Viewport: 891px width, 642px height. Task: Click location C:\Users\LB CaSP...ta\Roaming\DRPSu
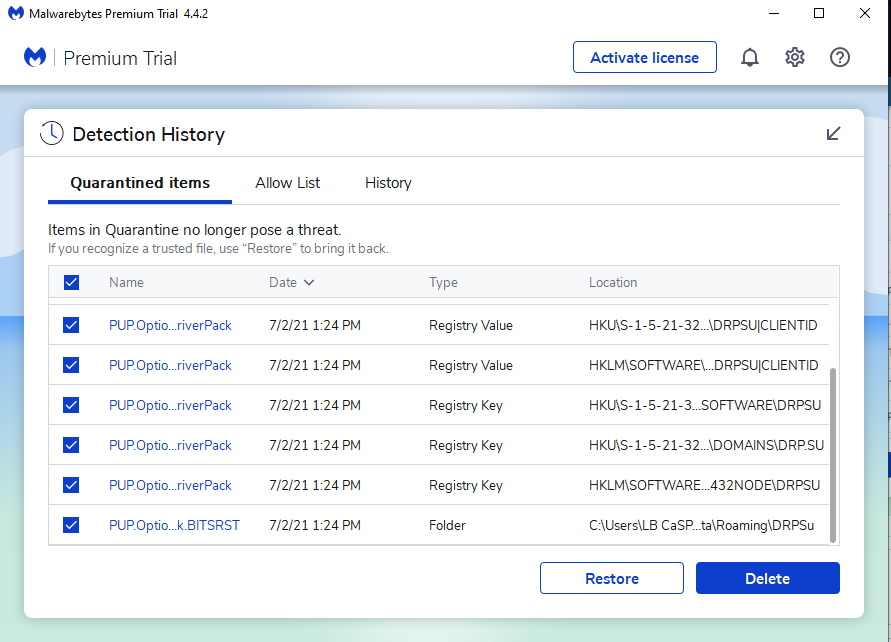[x=701, y=525]
